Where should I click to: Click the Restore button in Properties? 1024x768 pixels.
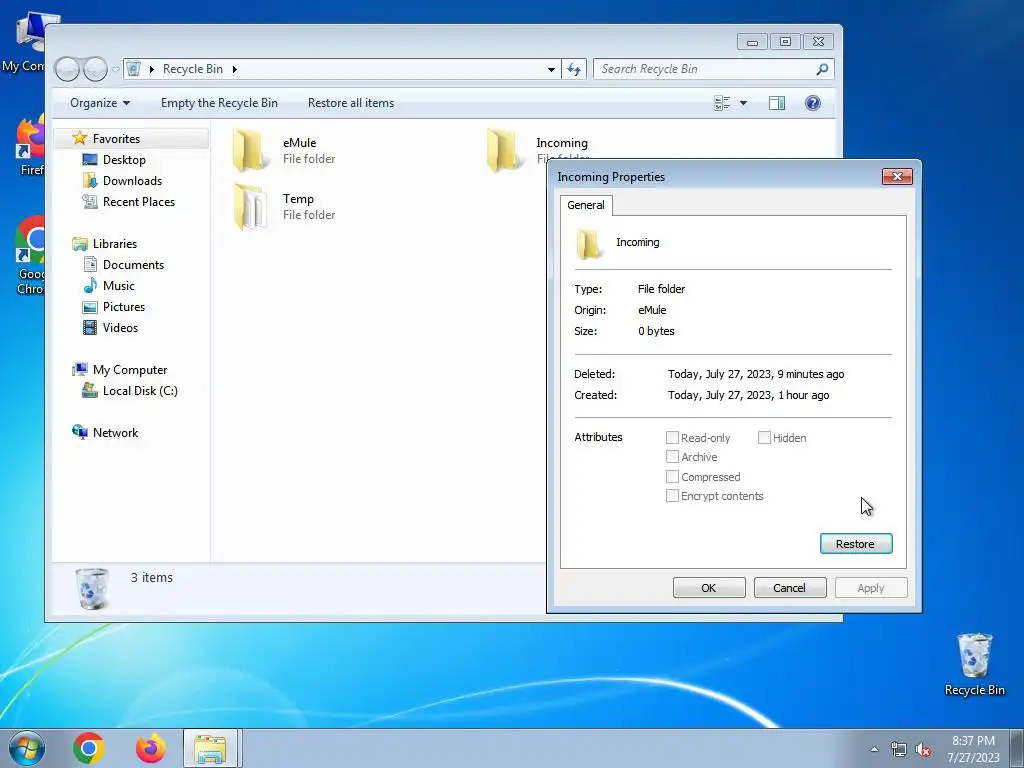coord(856,544)
